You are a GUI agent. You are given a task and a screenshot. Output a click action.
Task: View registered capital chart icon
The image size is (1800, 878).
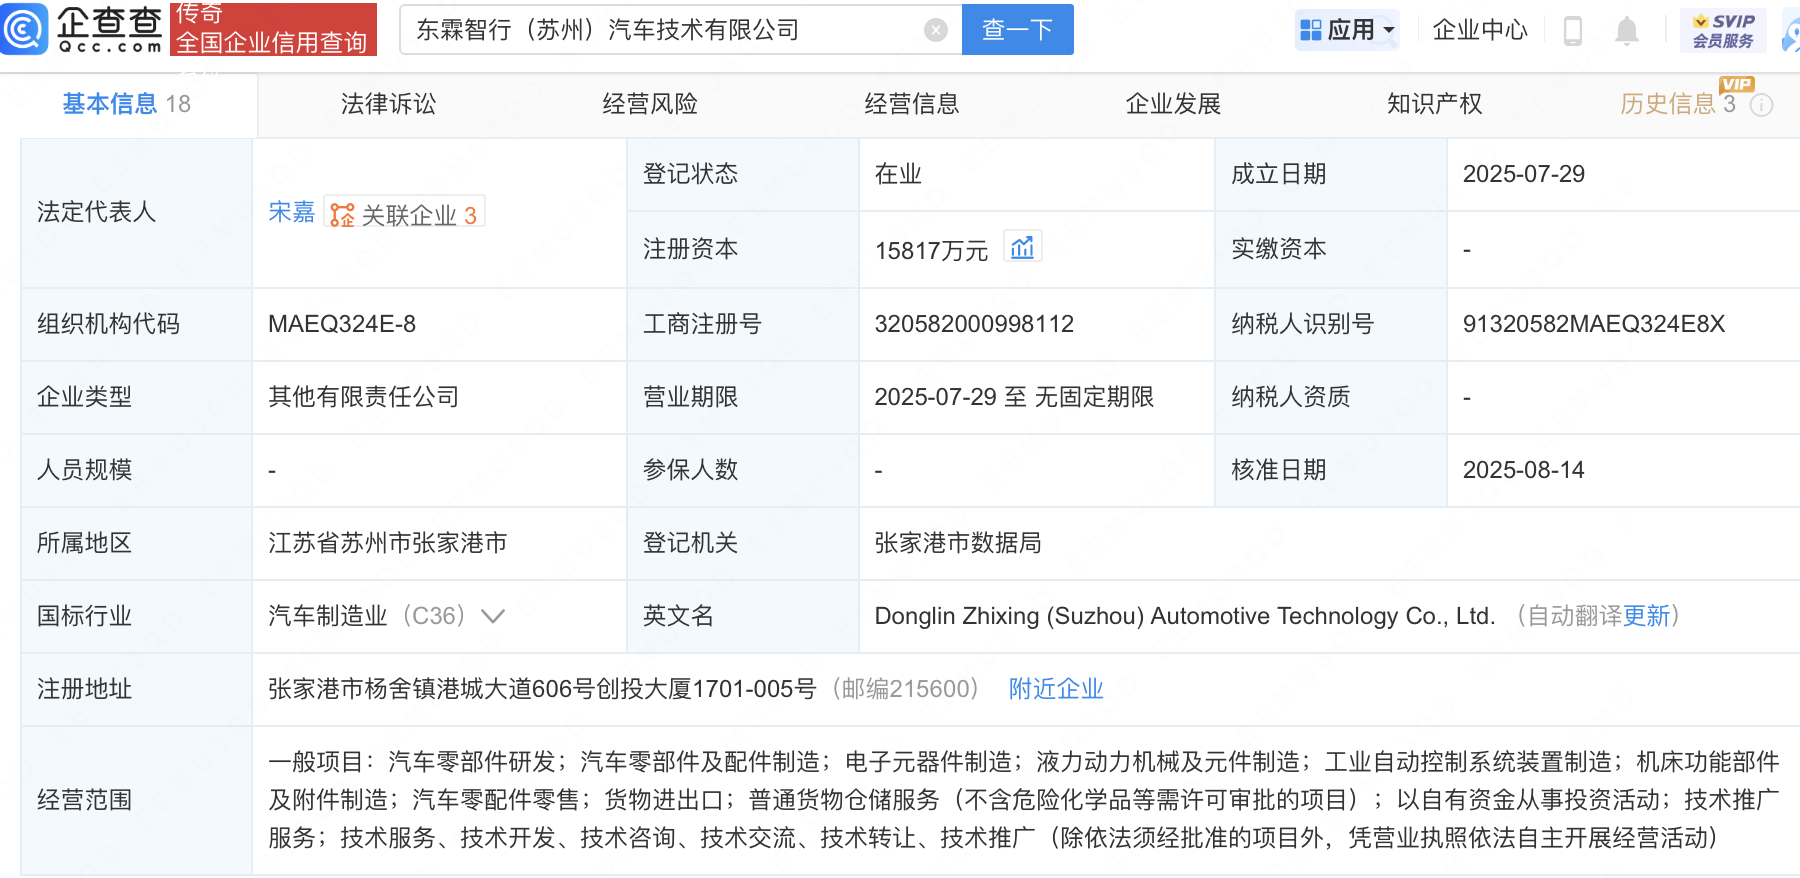pos(1022,247)
